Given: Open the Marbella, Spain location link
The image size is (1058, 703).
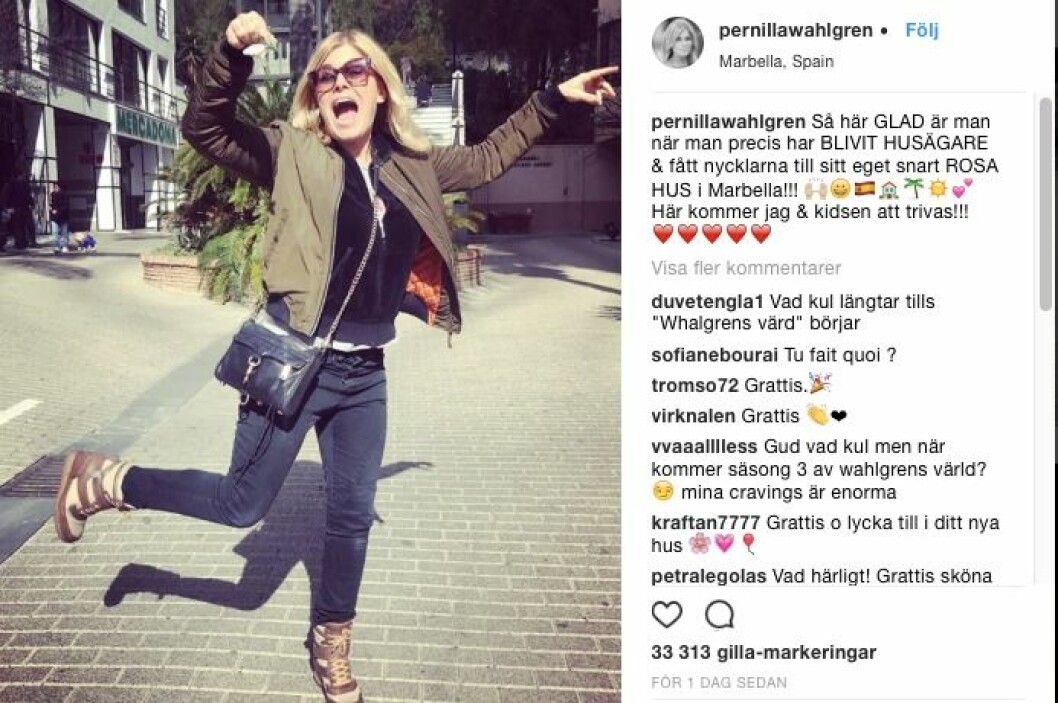Looking at the screenshot, I should click(776, 61).
